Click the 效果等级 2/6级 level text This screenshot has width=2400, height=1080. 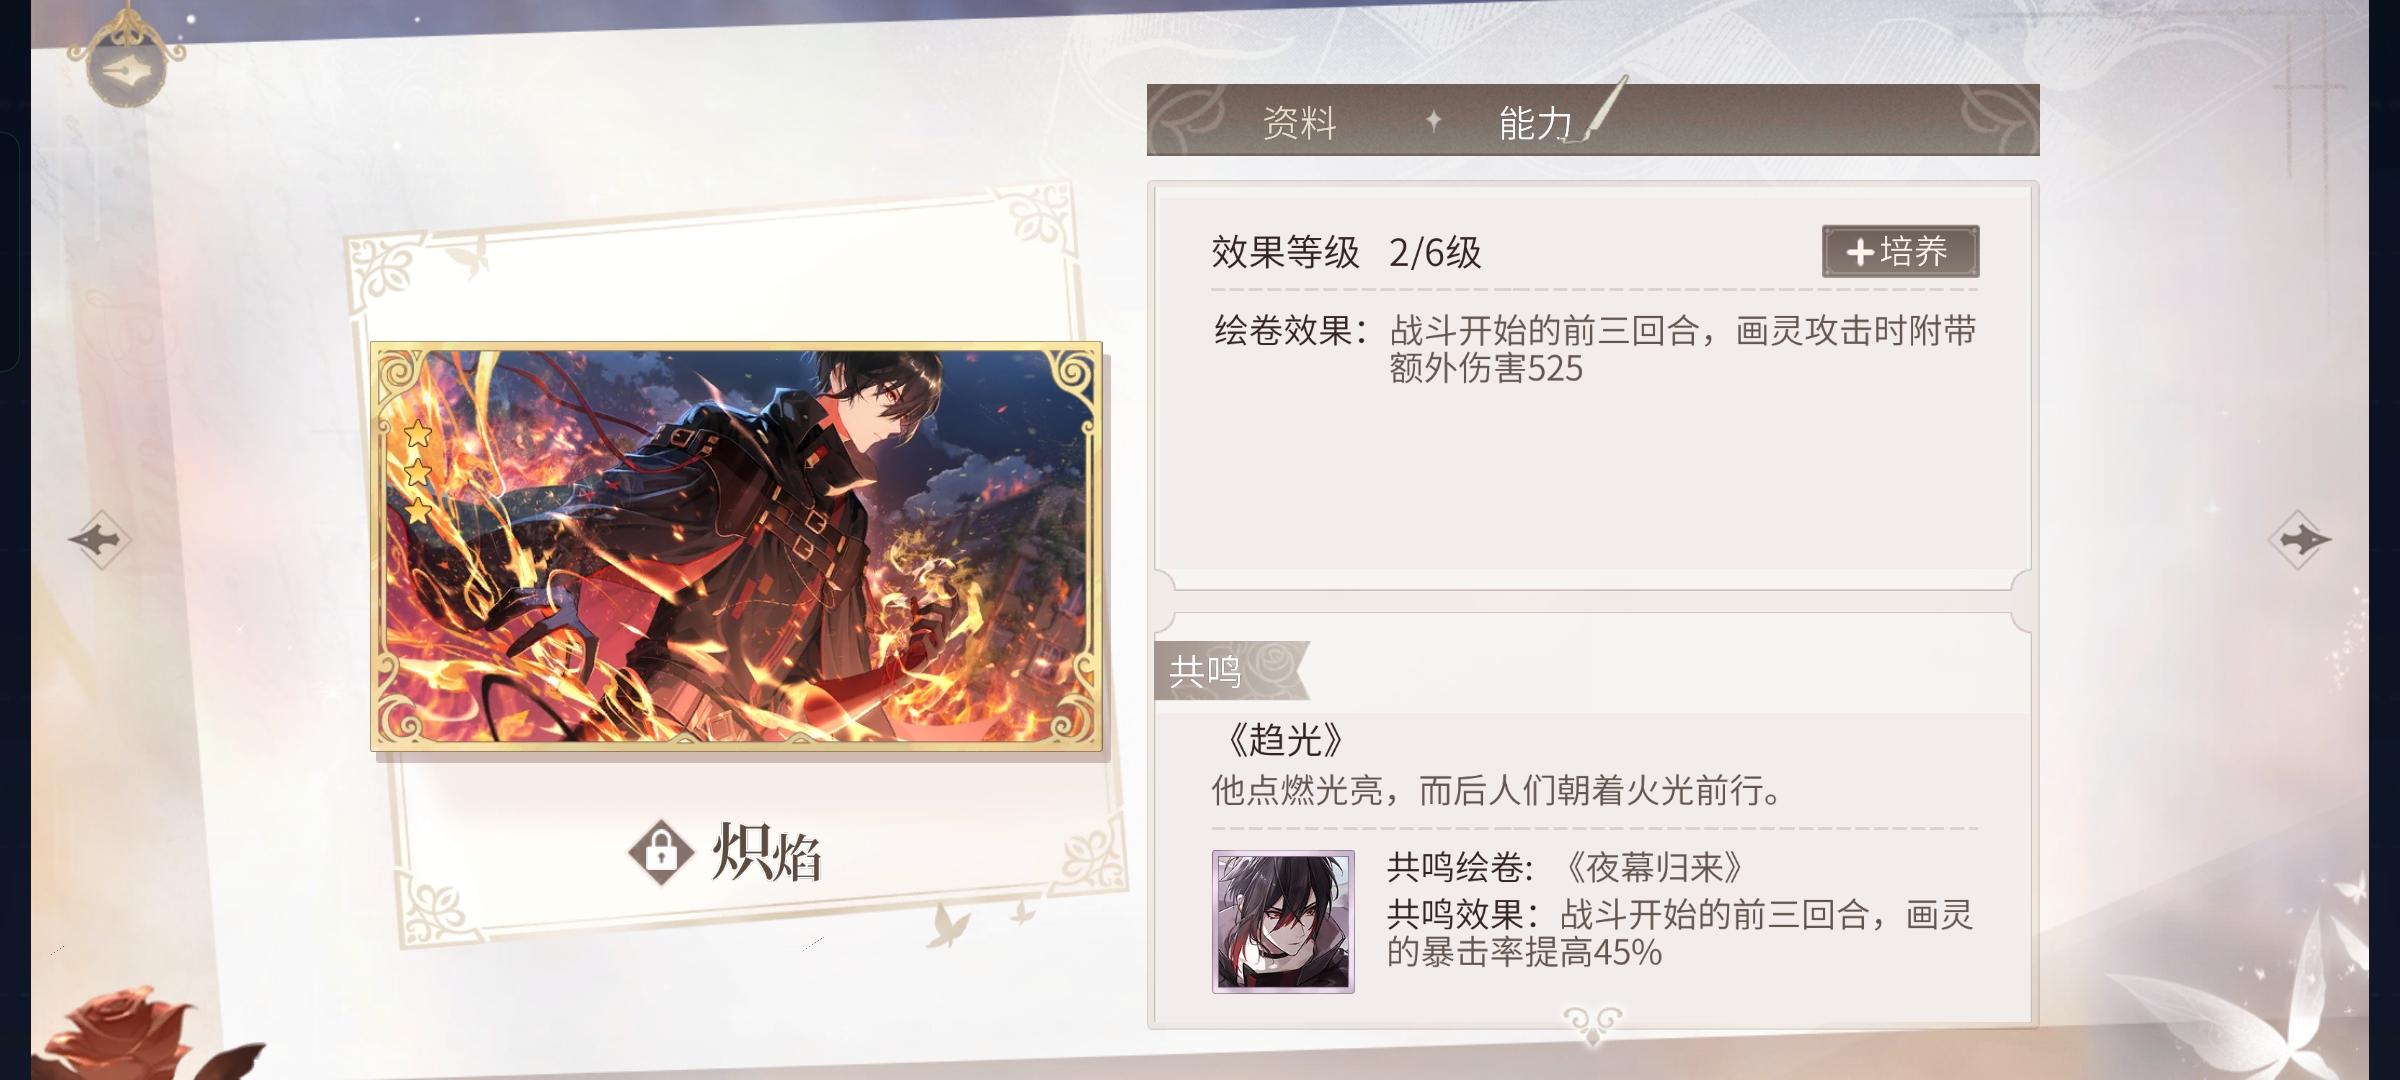(1346, 252)
